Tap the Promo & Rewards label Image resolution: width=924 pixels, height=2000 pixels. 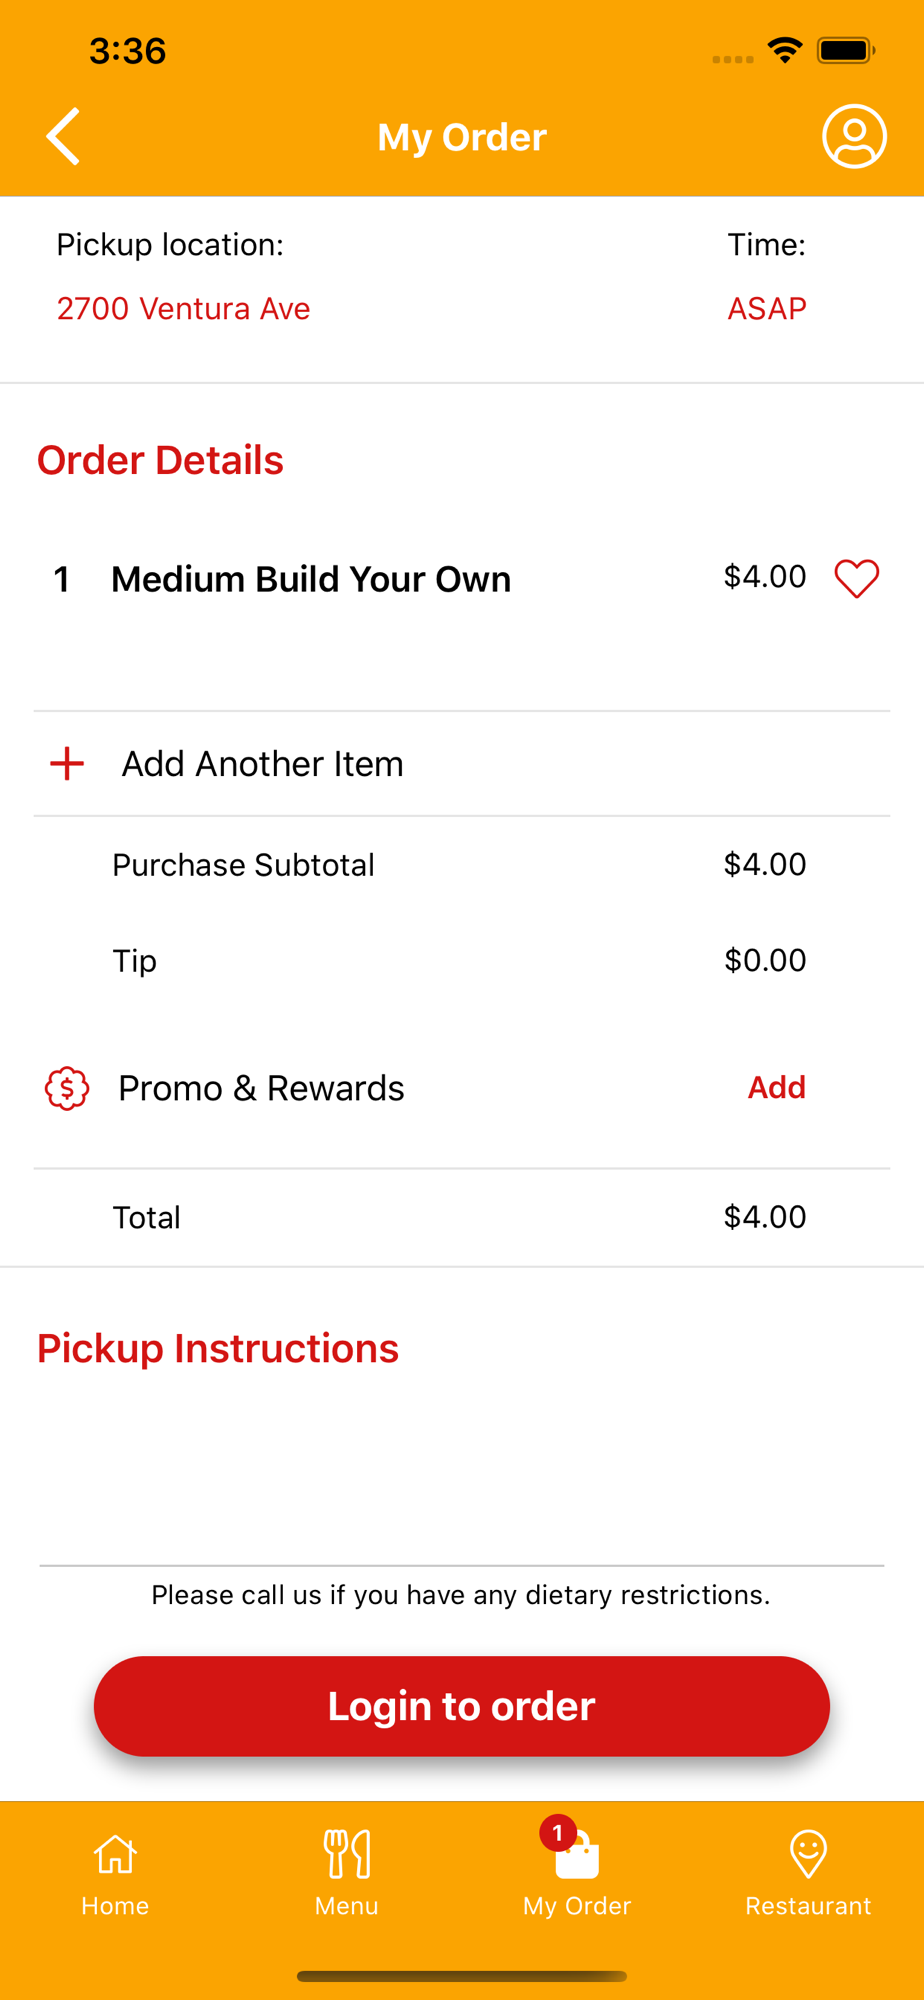tap(261, 1088)
